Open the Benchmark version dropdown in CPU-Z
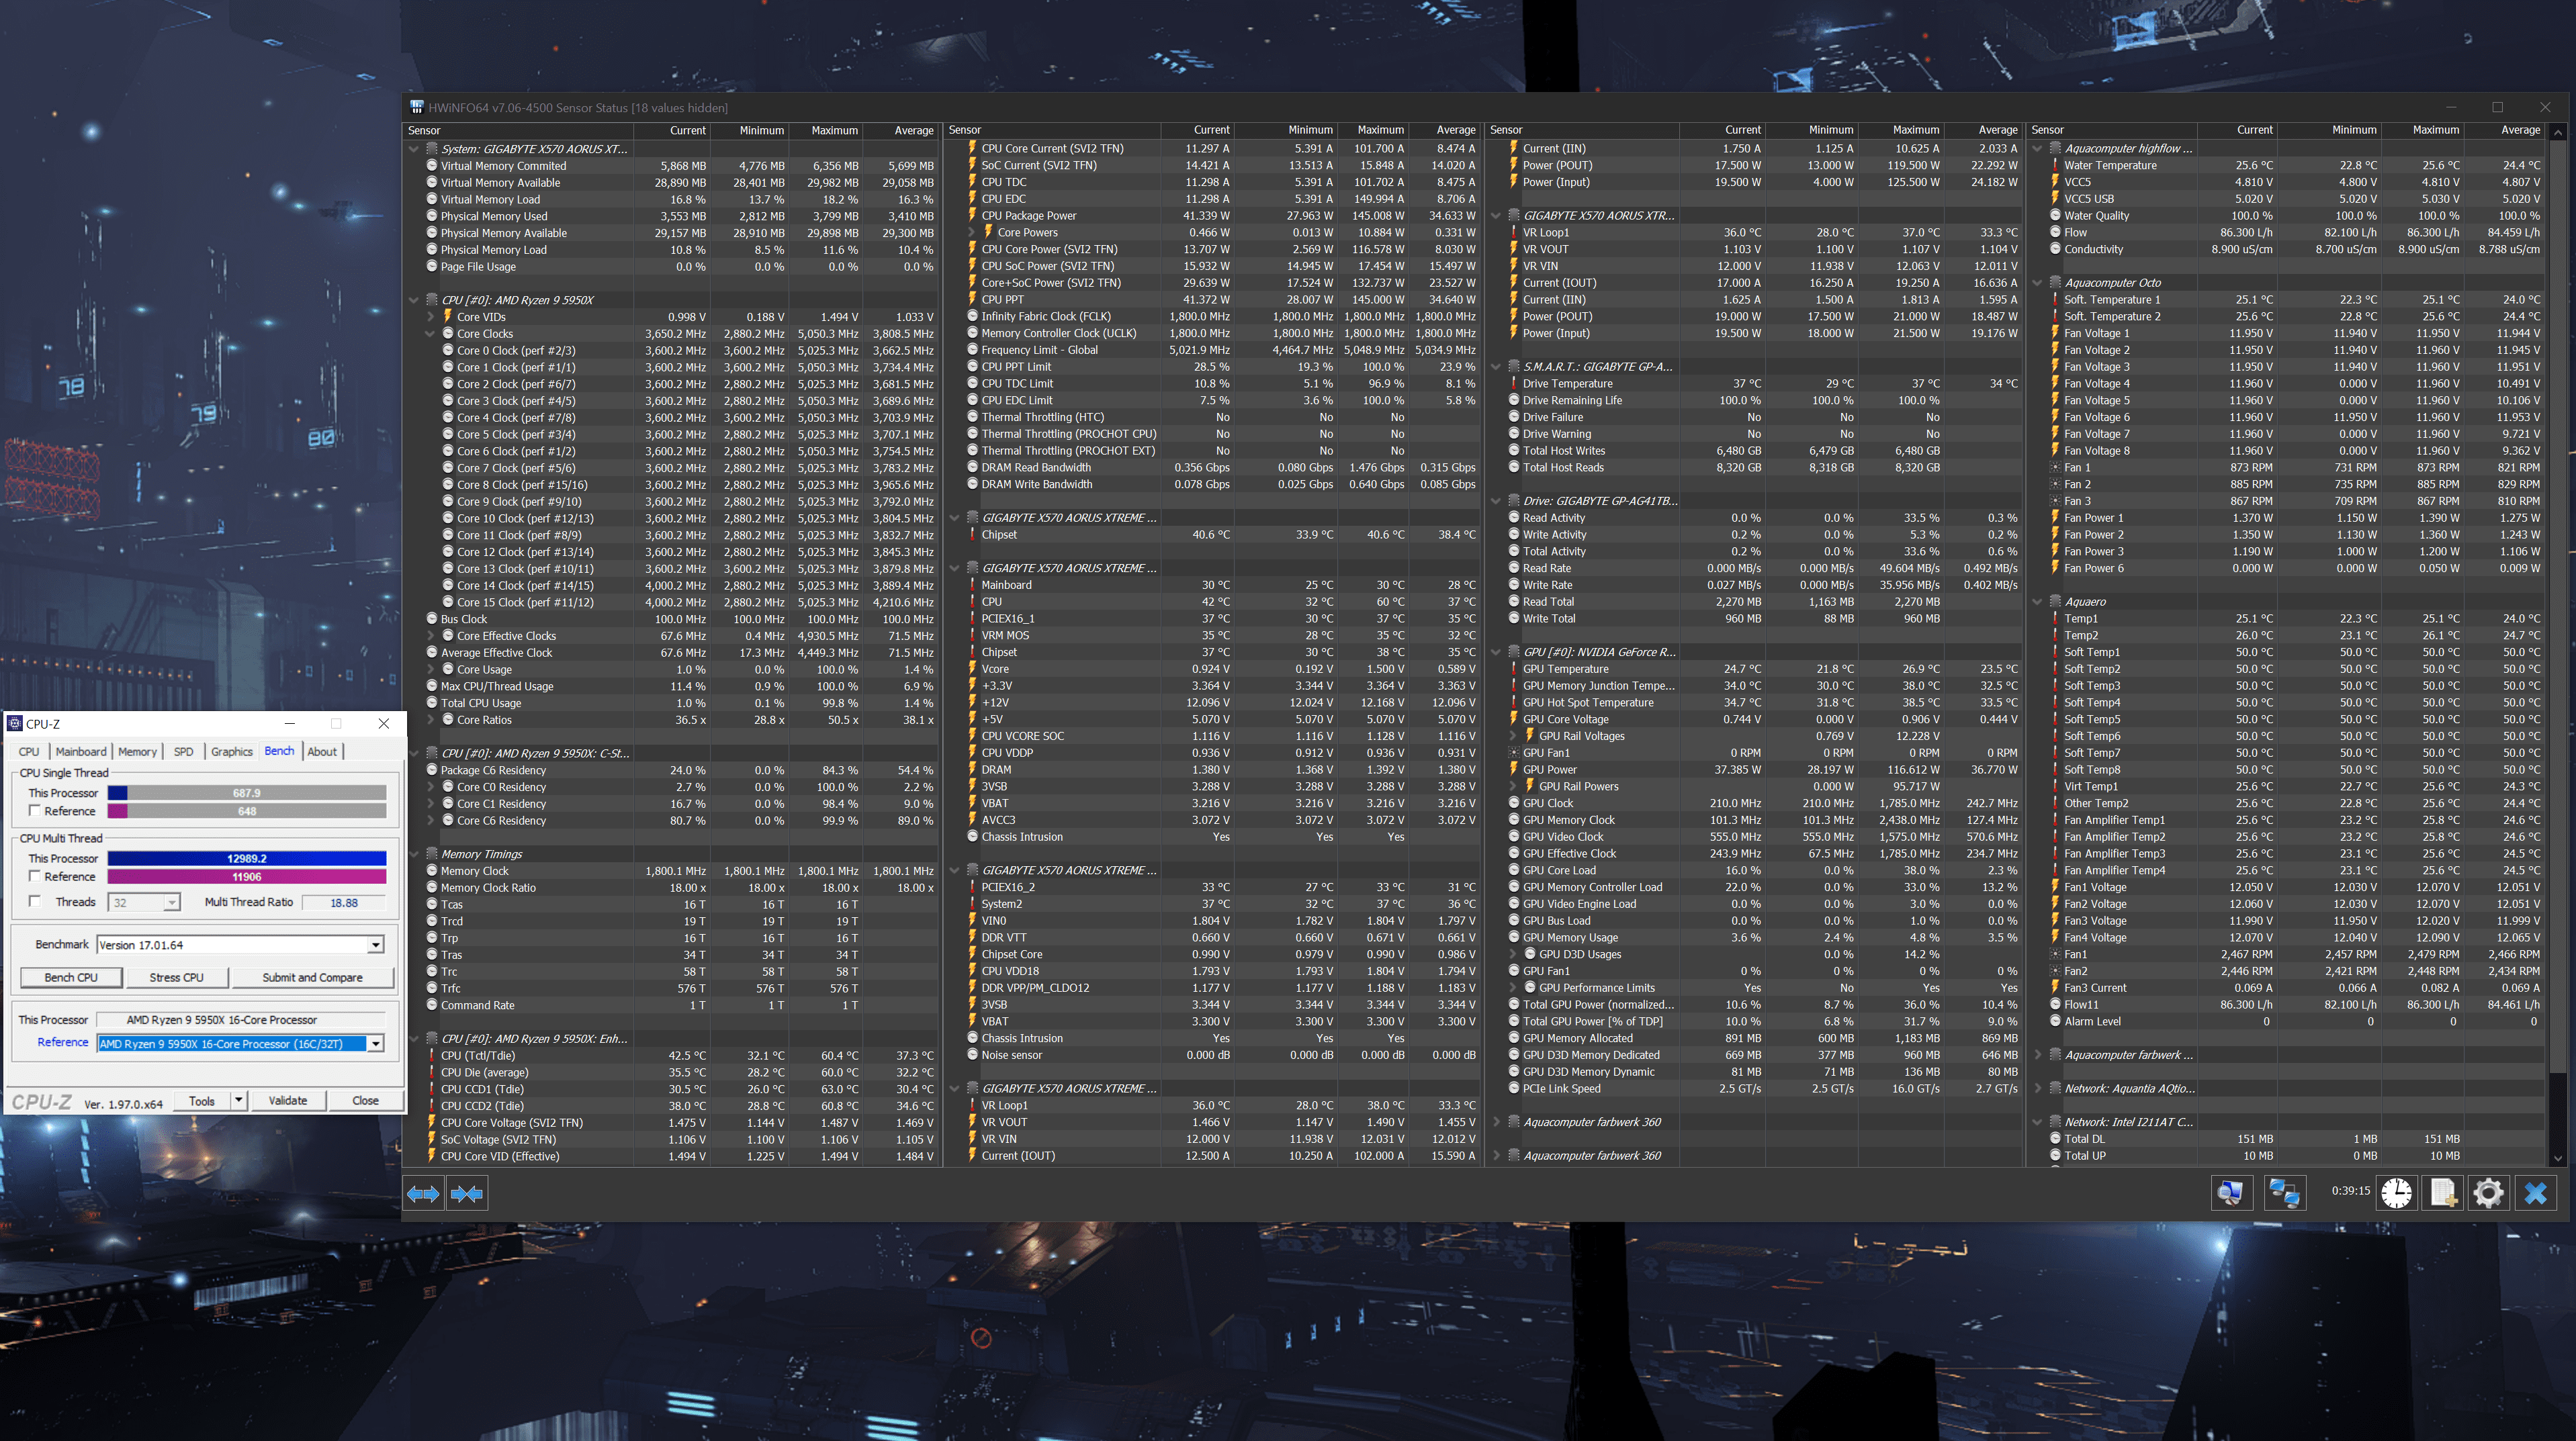The width and height of the screenshot is (2576, 1441). [x=375, y=945]
